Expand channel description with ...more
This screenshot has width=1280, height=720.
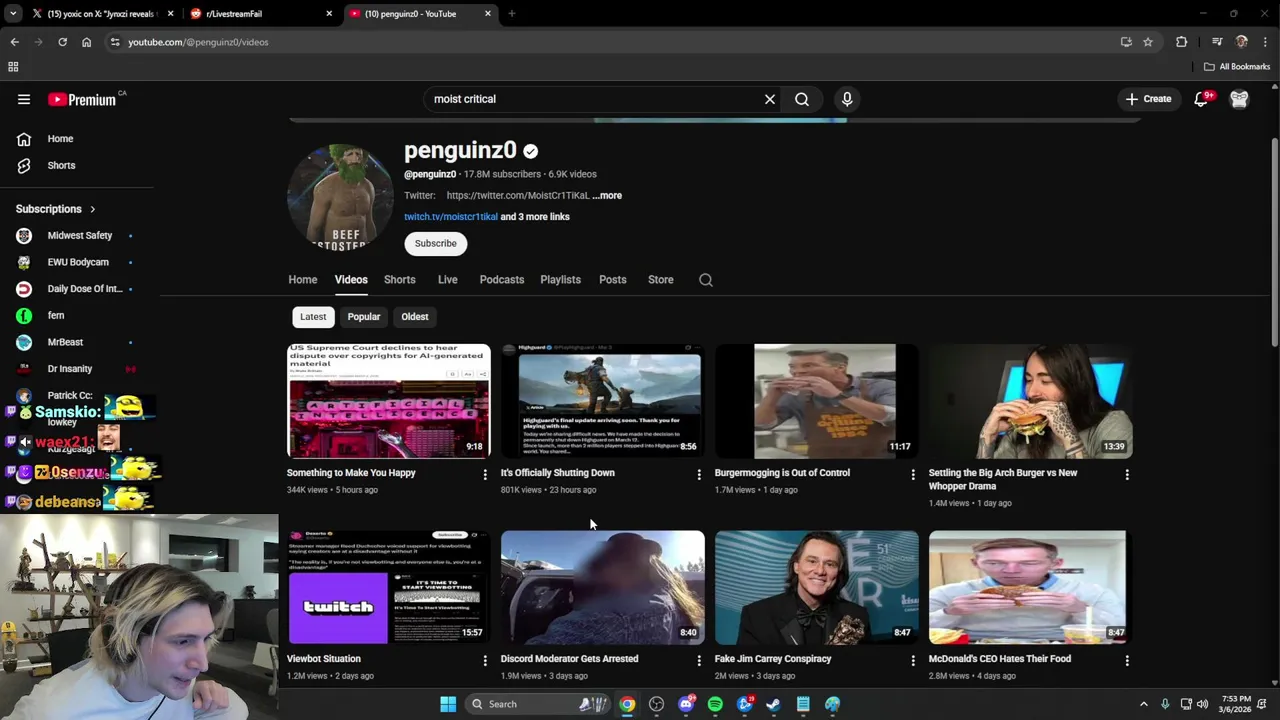click(x=607, y=196)
